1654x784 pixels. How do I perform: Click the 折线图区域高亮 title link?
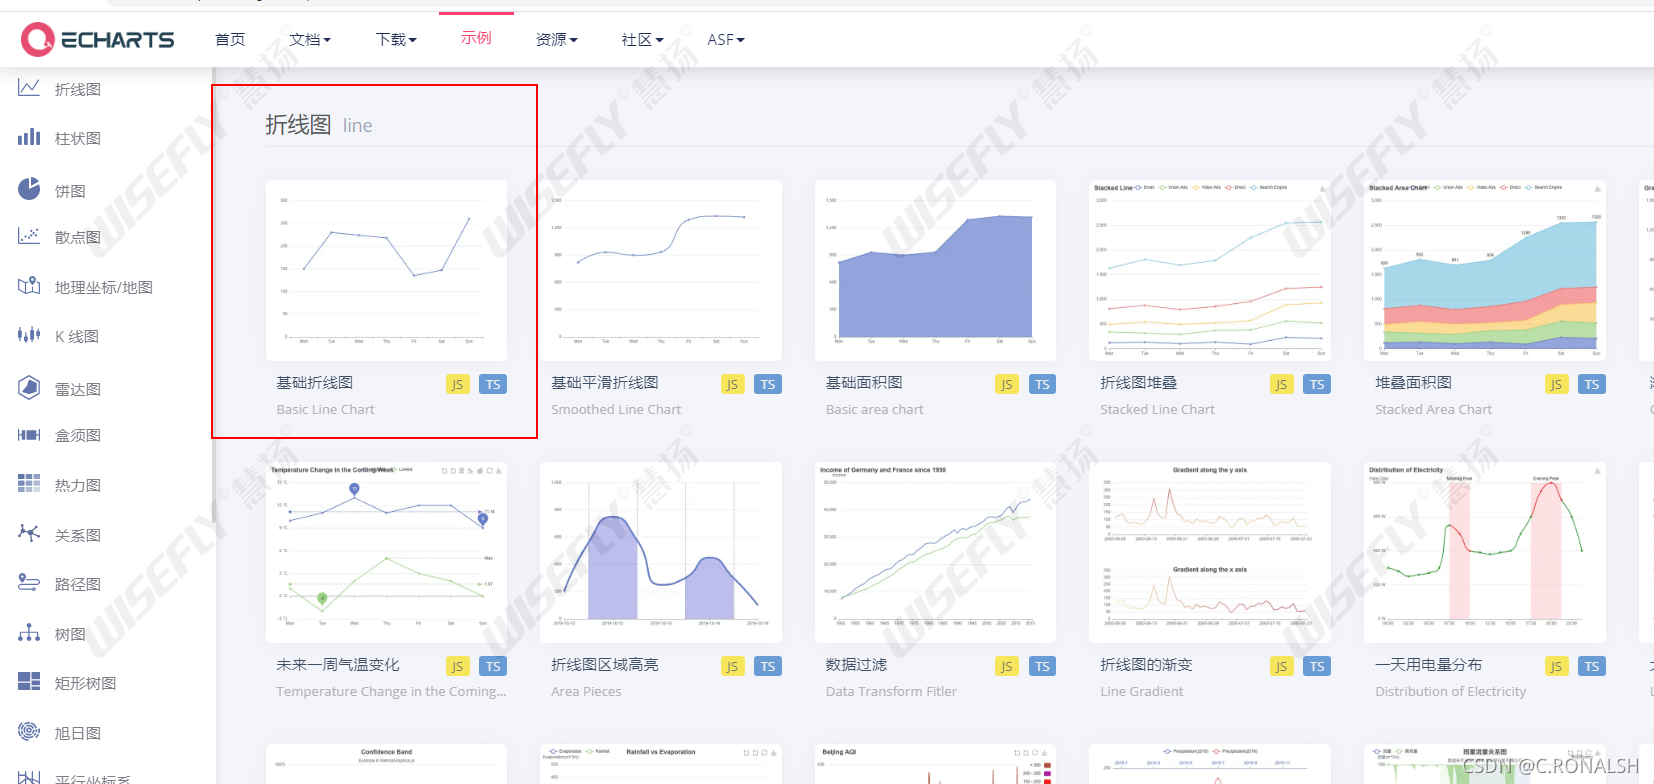click(604, 665)
